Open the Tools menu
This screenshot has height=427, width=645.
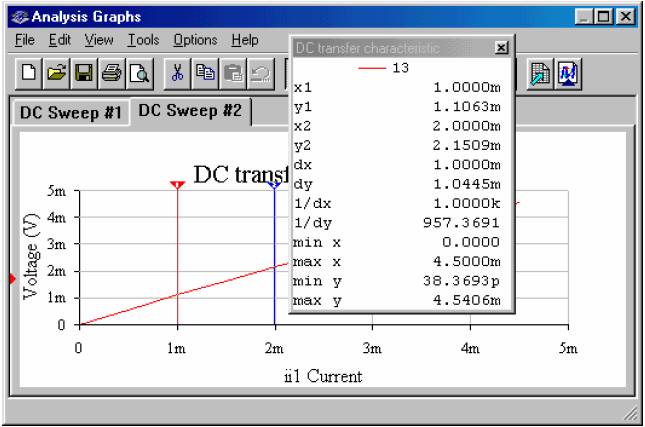143,40
